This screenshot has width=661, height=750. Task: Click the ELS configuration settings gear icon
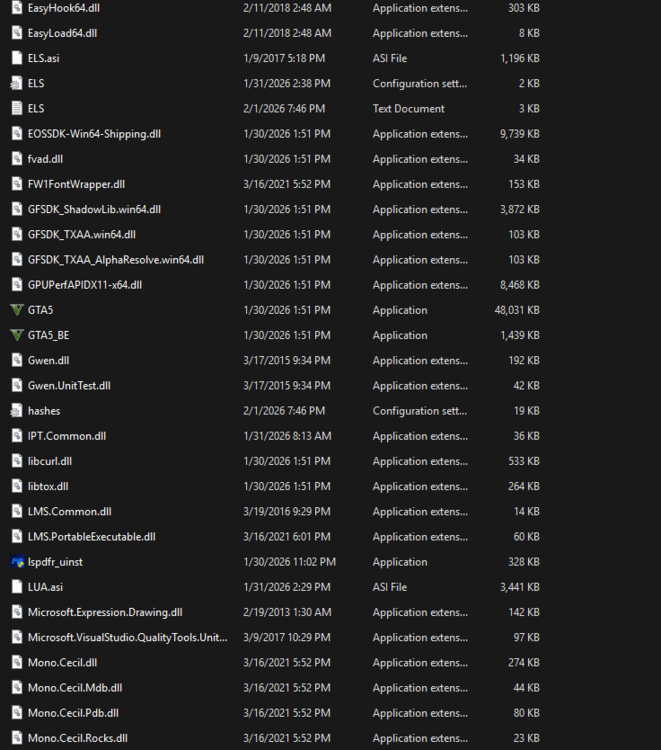click(x=17, y=83)
